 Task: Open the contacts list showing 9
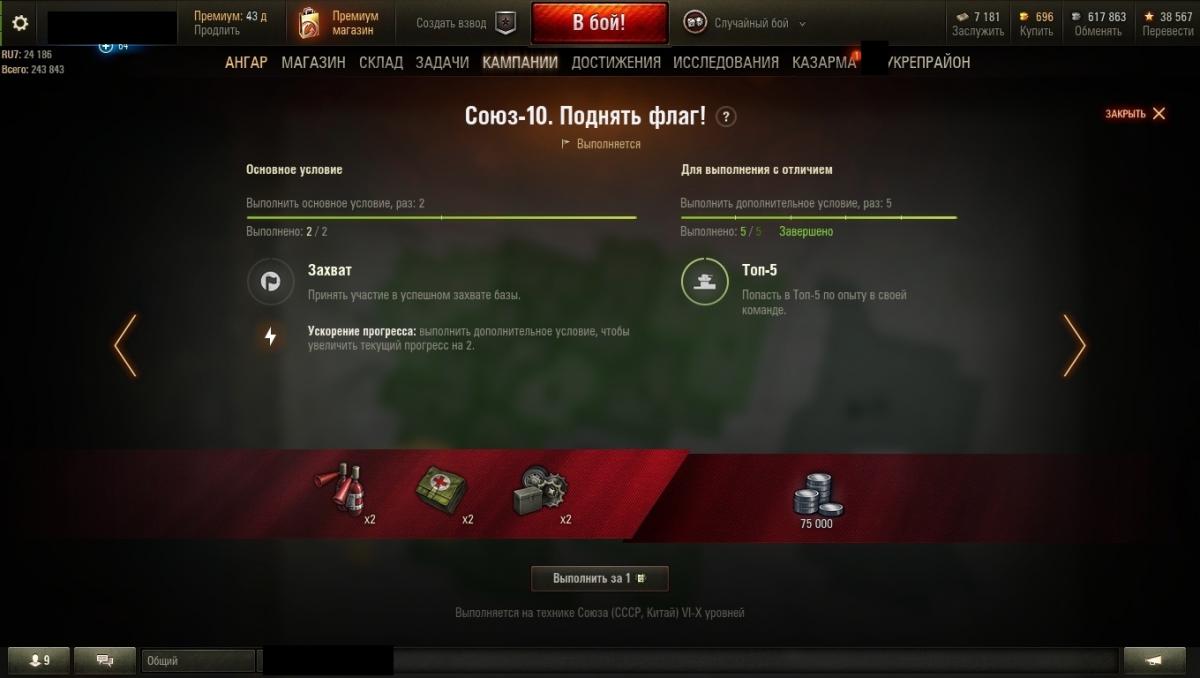tap(40, 660)
